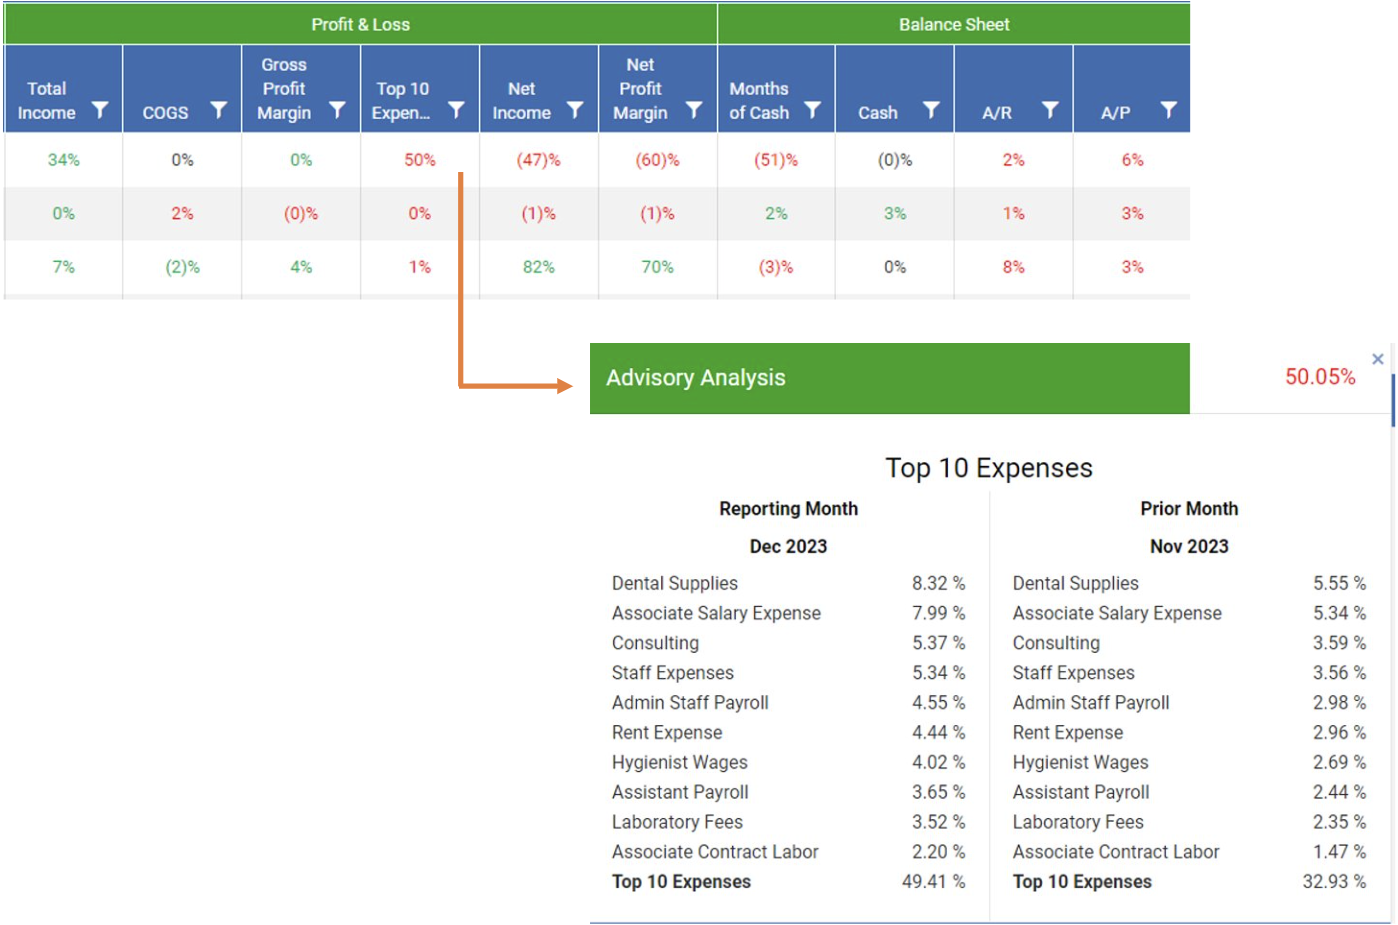Select the (51)% Months of Cash cell
The image size is (1398, 925).
pos(776,160)
